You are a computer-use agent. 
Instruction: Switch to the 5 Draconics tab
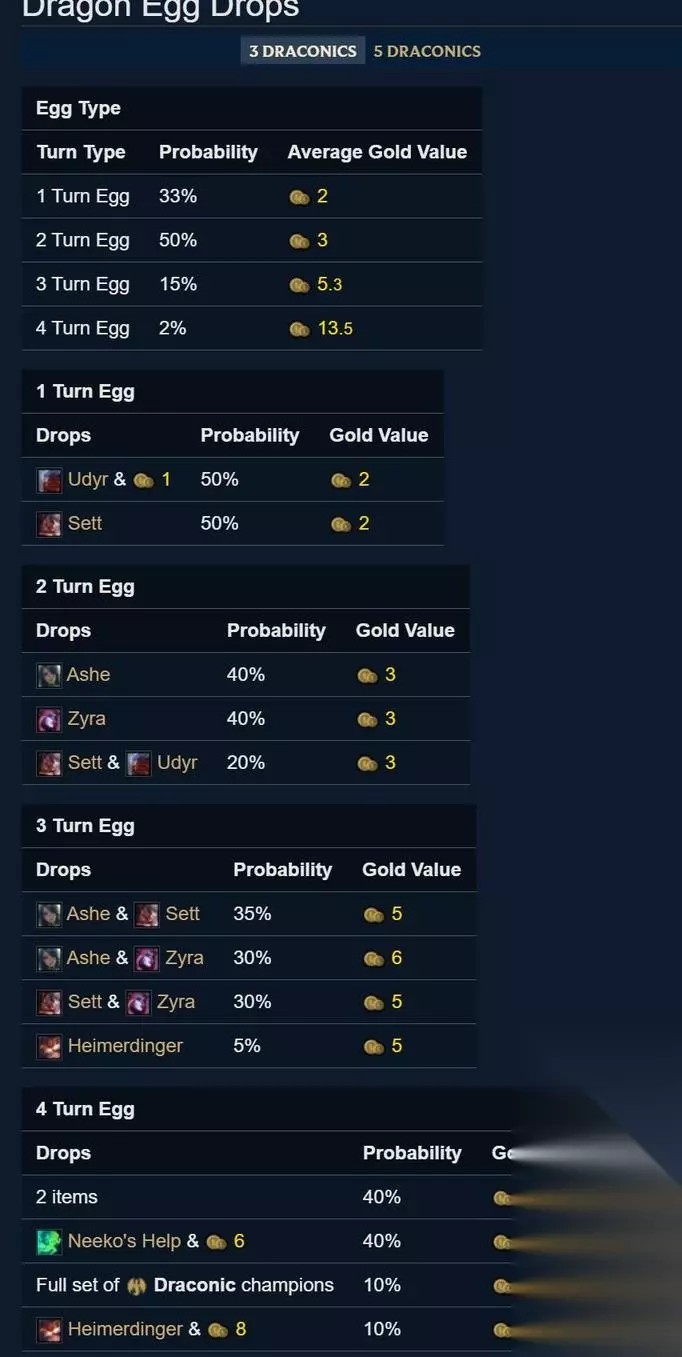[x=427, y=51]
